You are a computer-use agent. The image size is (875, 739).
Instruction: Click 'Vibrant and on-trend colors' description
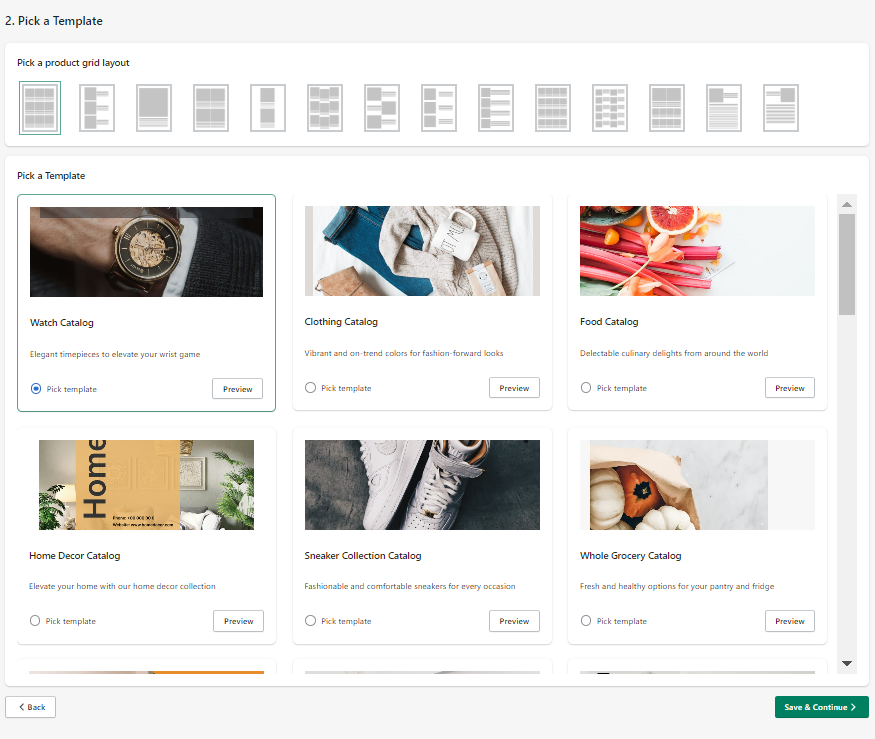[x=404, y=353]
